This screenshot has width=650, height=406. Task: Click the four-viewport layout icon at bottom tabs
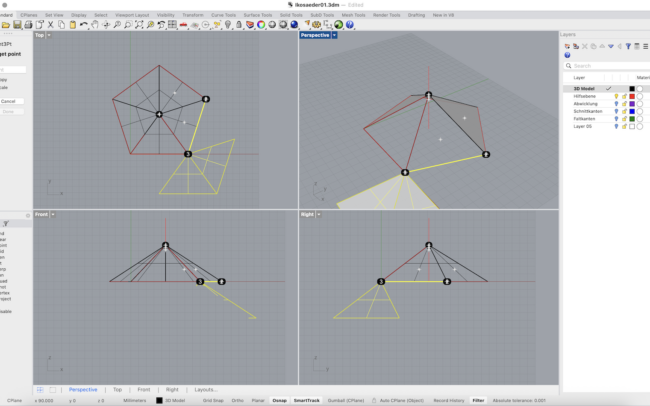[40, 390]
